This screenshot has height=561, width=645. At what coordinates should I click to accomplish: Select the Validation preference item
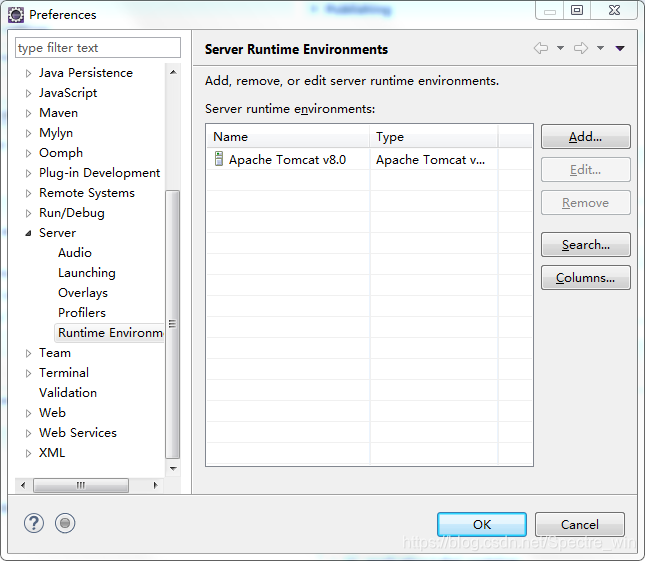pos(68,393)
